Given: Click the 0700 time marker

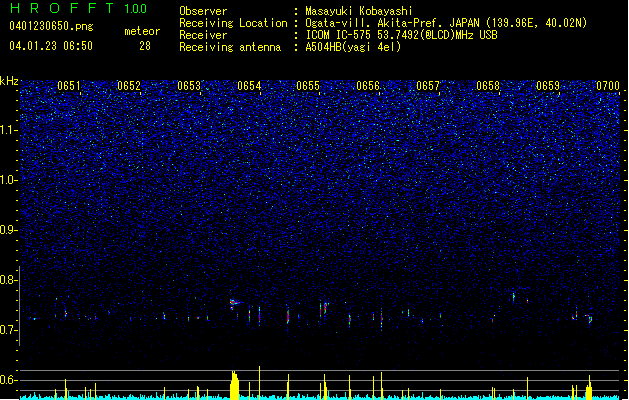Looking at the screenshot, I should [x=608, y=86].
